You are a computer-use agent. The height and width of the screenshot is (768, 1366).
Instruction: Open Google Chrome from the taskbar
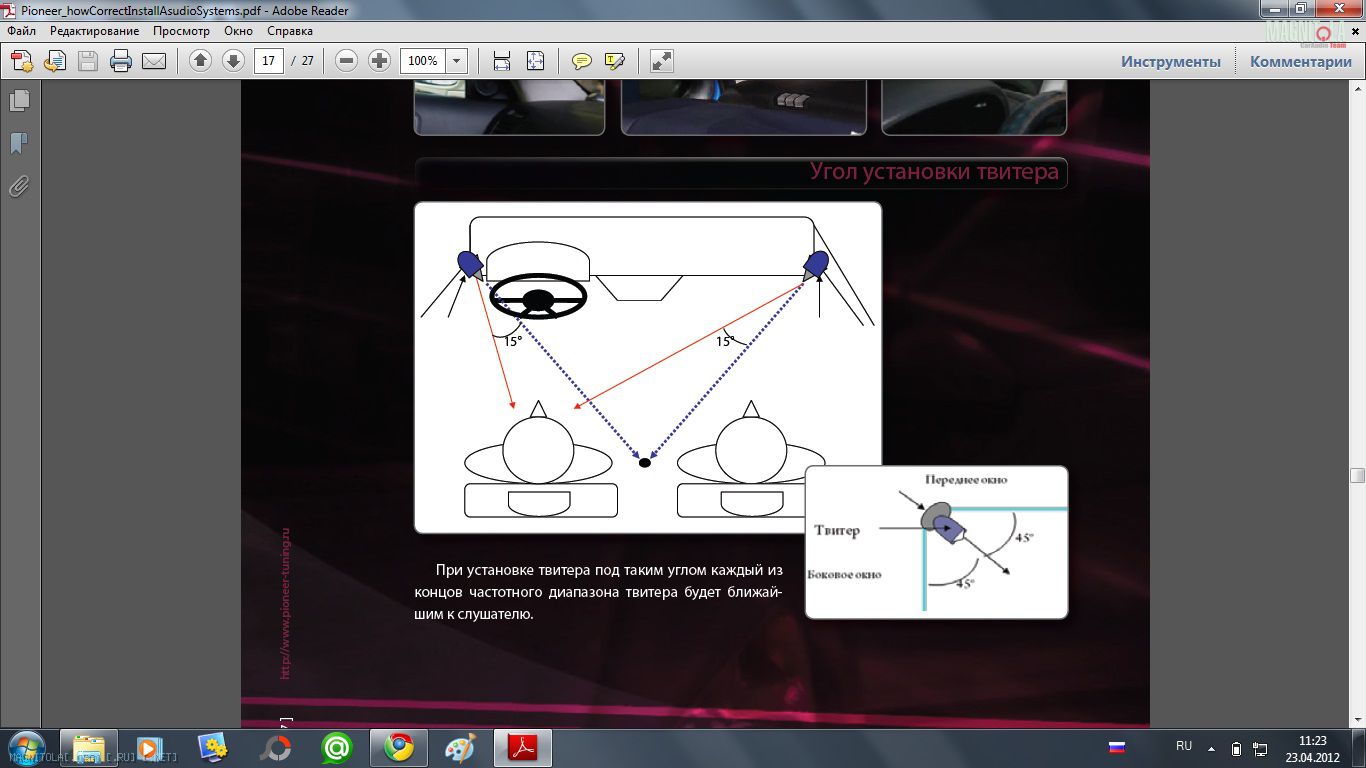(399, 748)
